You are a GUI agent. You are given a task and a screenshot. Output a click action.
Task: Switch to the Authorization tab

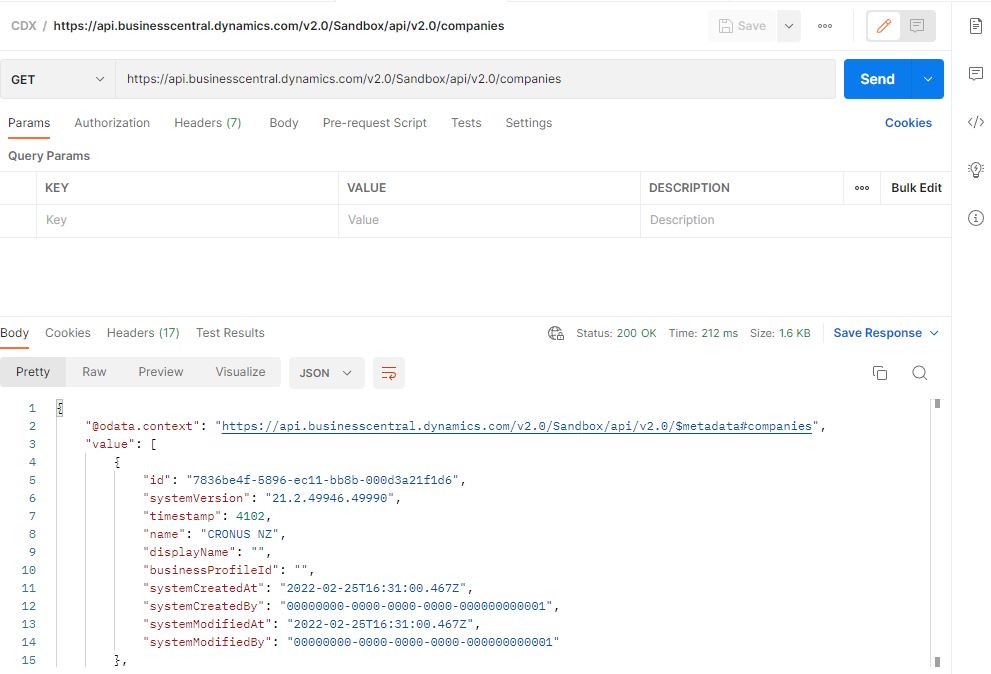[112, 123]
